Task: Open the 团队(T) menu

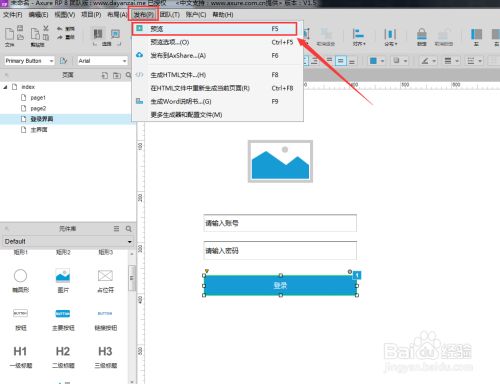Action: pyautogui.click(x=170, y=15)
